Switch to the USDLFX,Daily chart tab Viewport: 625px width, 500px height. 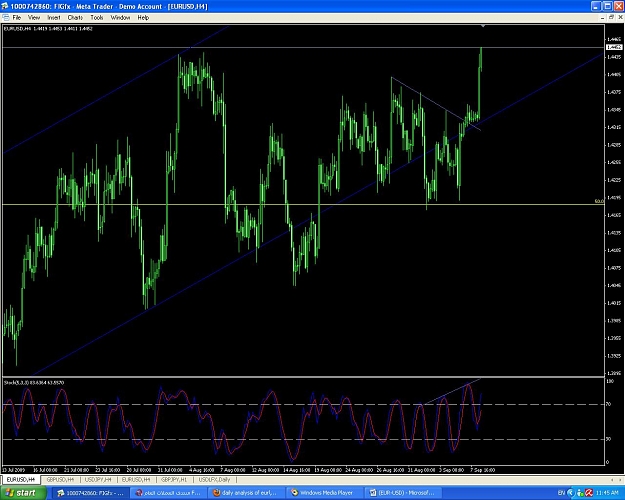tap(214, 480)
